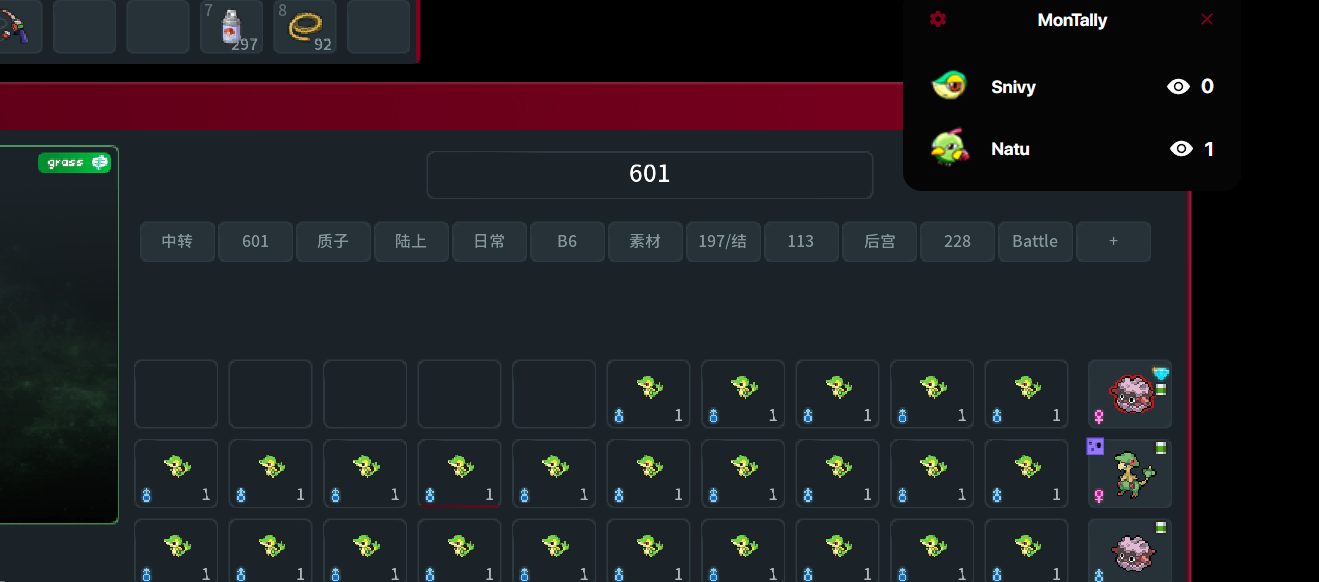Click the blue diamond icon on top Whimsicott
1319x582 pixels.
1160,374
